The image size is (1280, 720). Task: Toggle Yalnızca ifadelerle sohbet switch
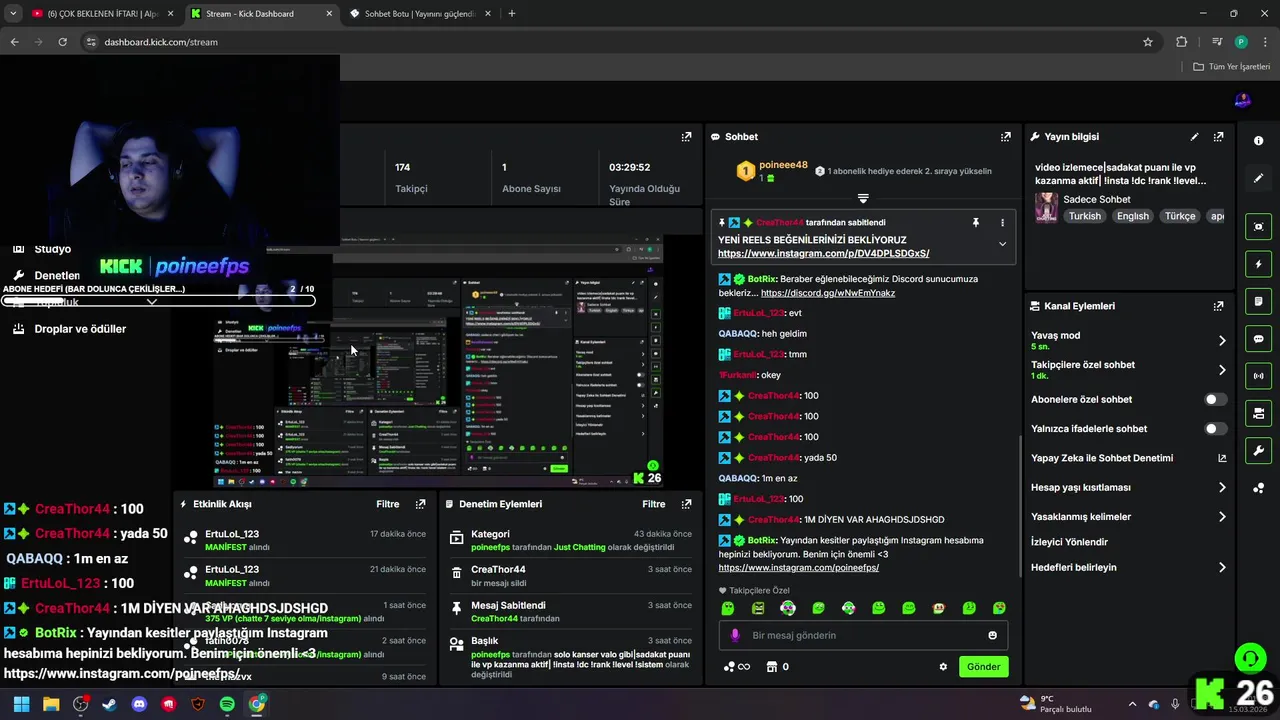(x=1215, y=429)
